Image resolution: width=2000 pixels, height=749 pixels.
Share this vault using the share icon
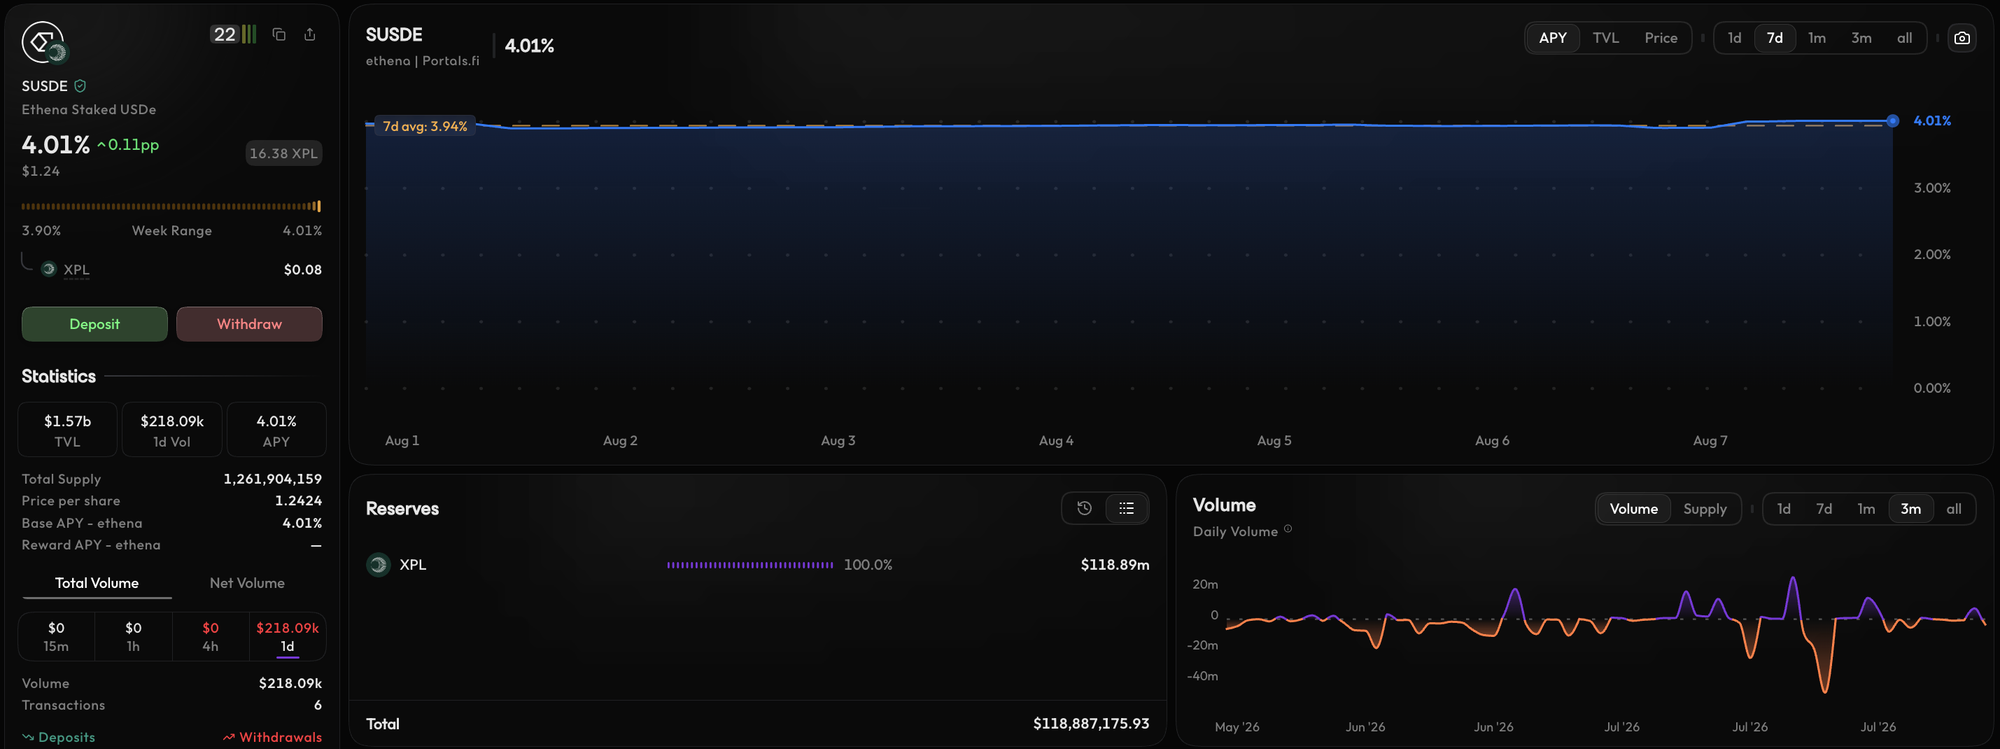click(310, 35)
